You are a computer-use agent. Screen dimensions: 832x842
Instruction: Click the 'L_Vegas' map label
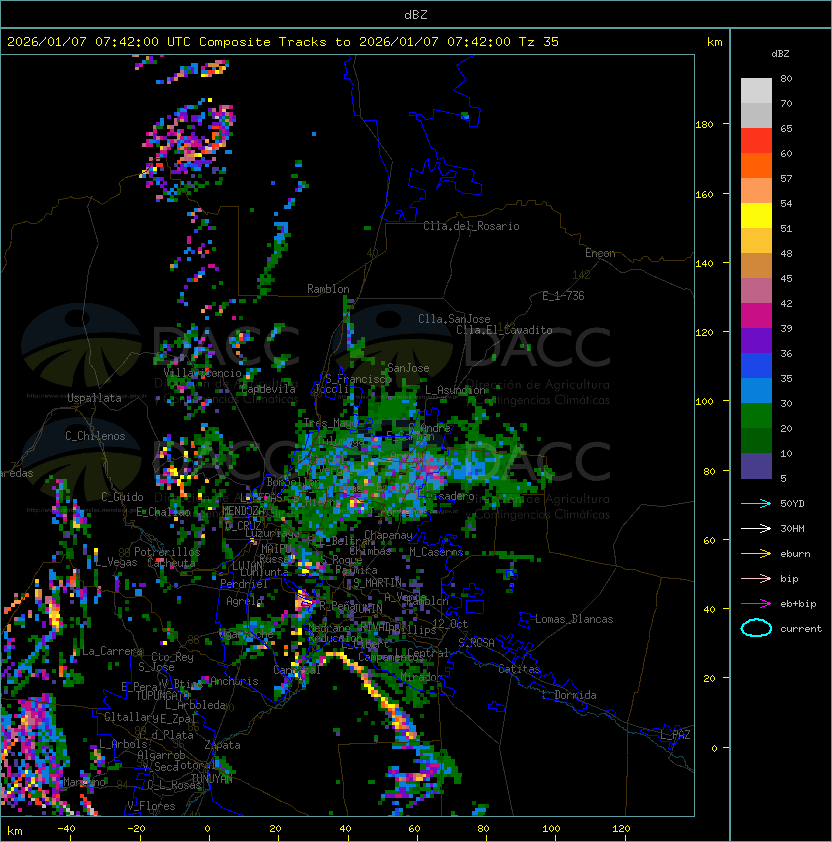(117, 562)
